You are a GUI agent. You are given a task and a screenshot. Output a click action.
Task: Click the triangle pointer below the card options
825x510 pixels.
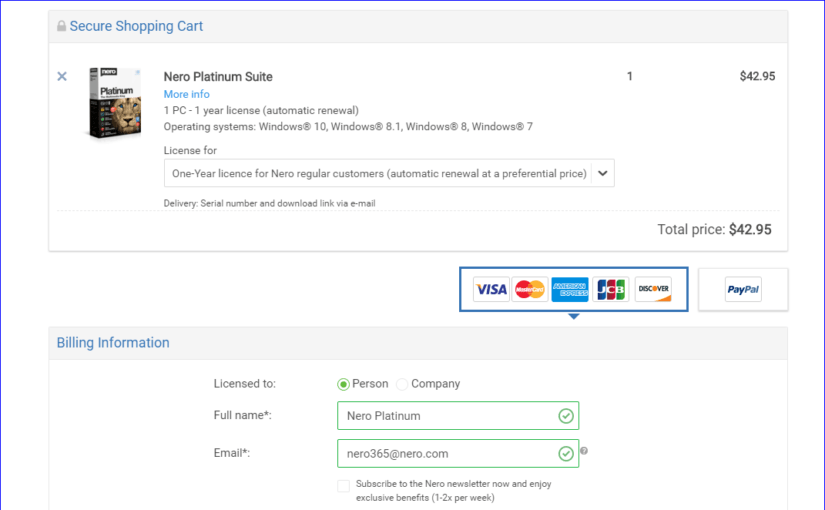[x=573, y=316]
